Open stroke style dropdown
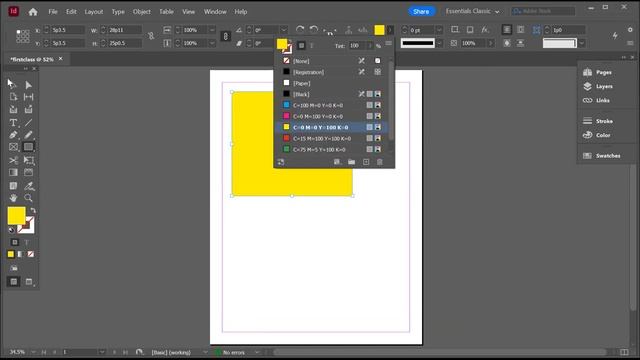 pos(439,43)
